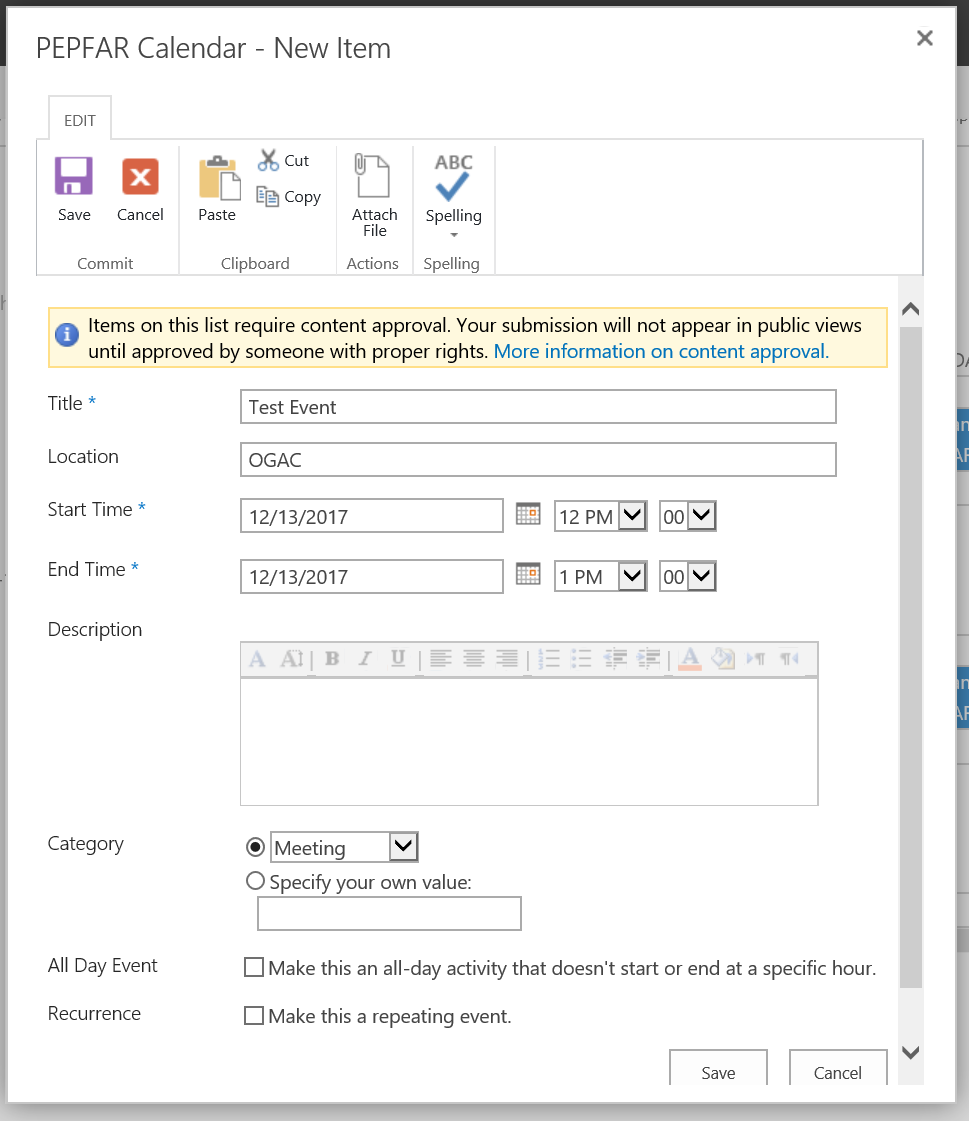Click inside the Description text area
This screenshot has width=969, height=1121.
[529, 741]
